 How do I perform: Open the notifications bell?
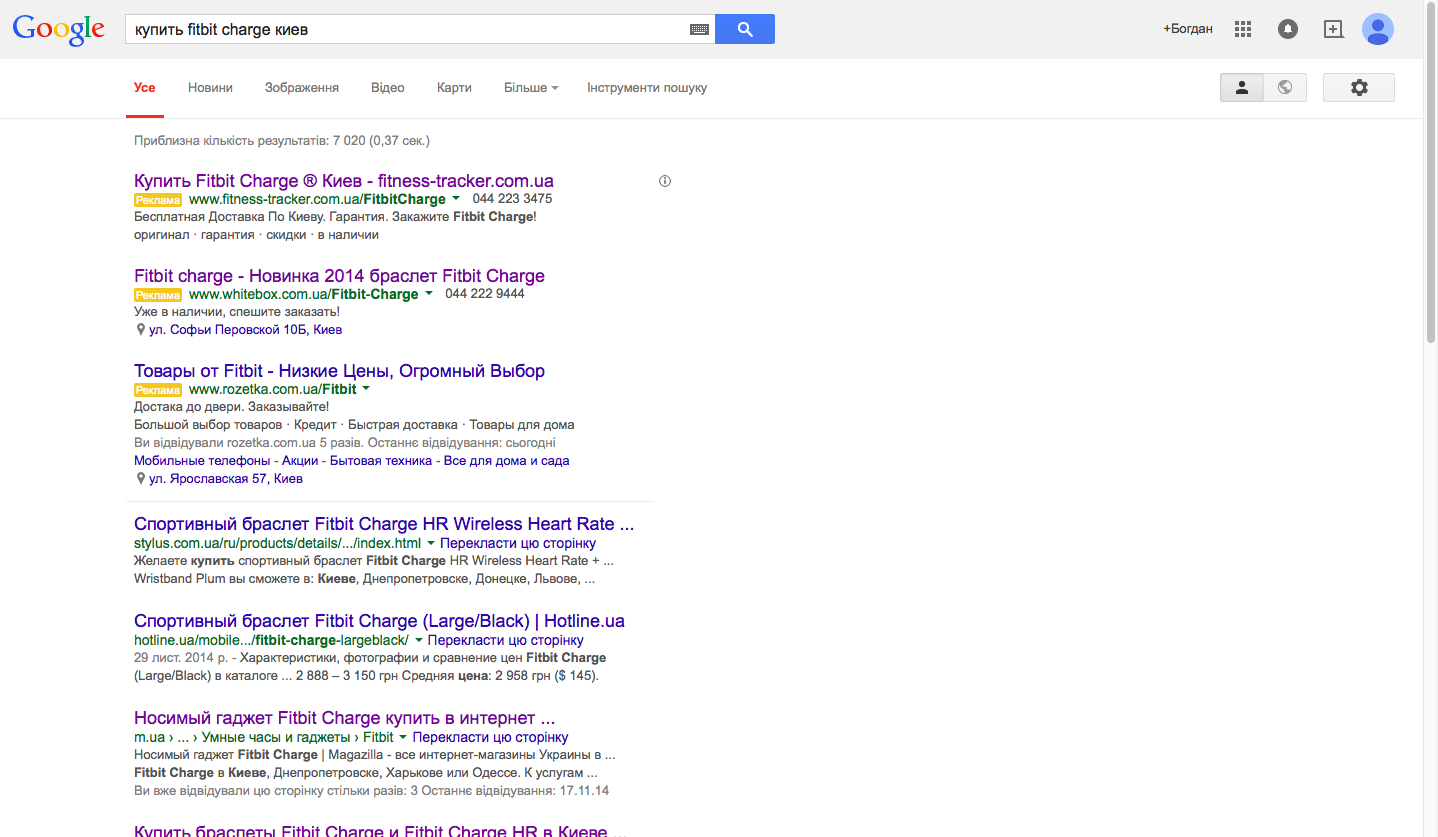click(1288, 29)
